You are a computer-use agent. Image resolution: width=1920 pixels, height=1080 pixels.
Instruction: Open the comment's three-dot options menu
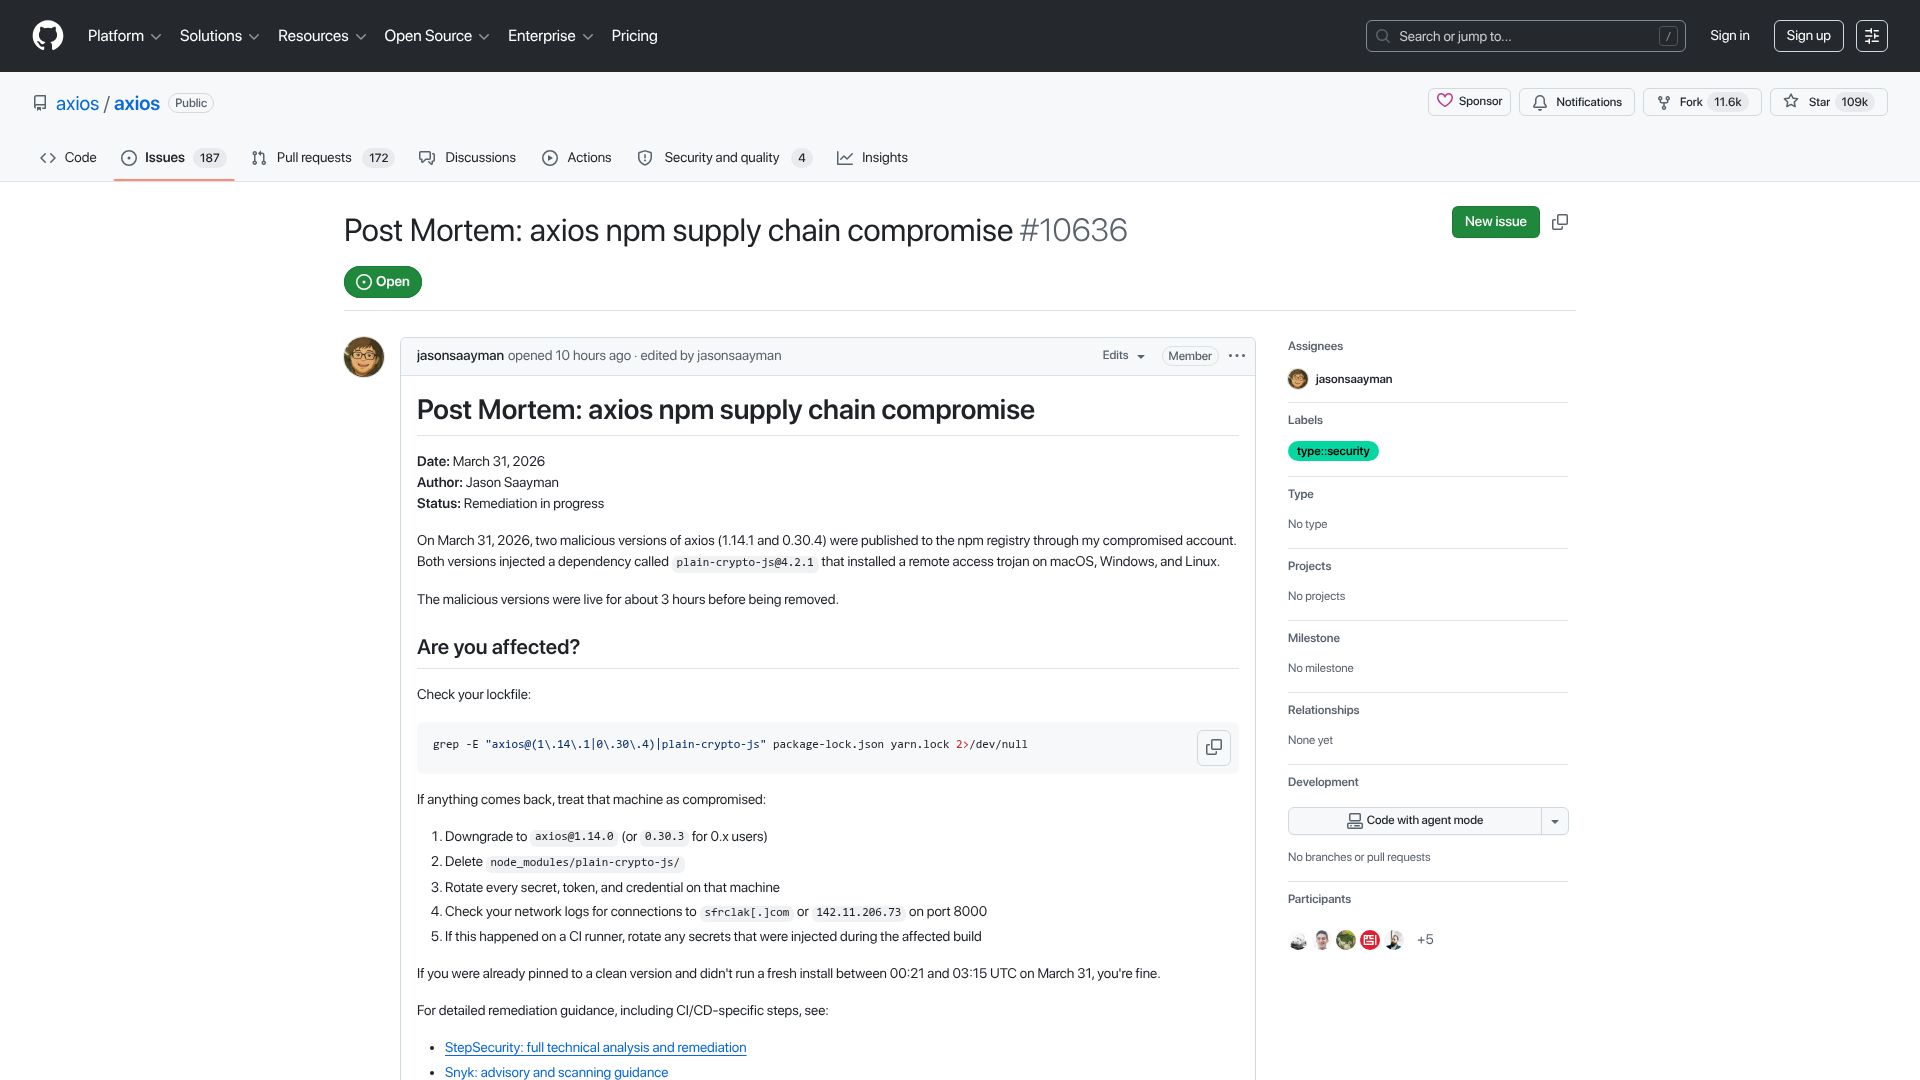(x=1237, y=356)
